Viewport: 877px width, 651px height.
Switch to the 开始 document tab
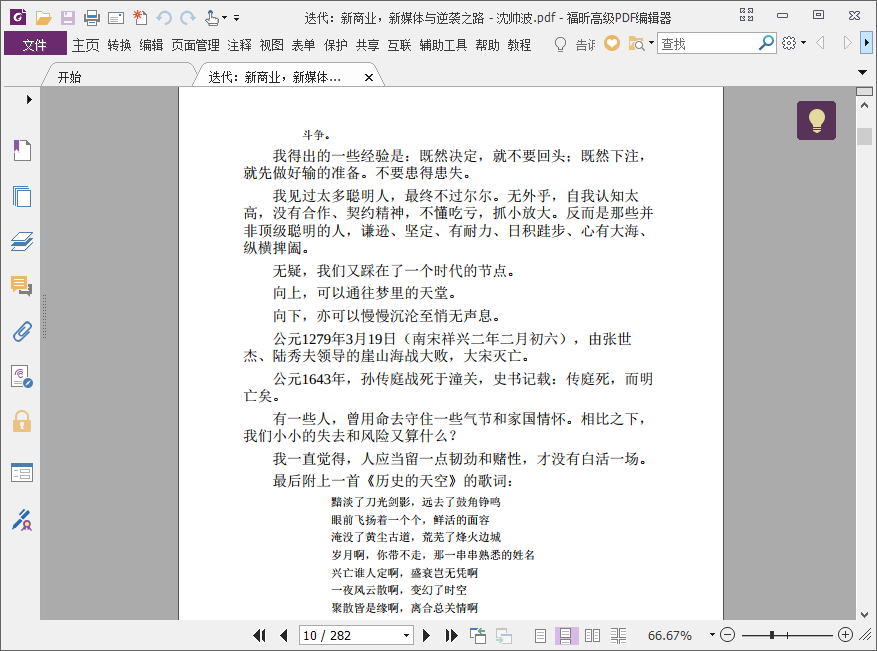click(69, 77)
